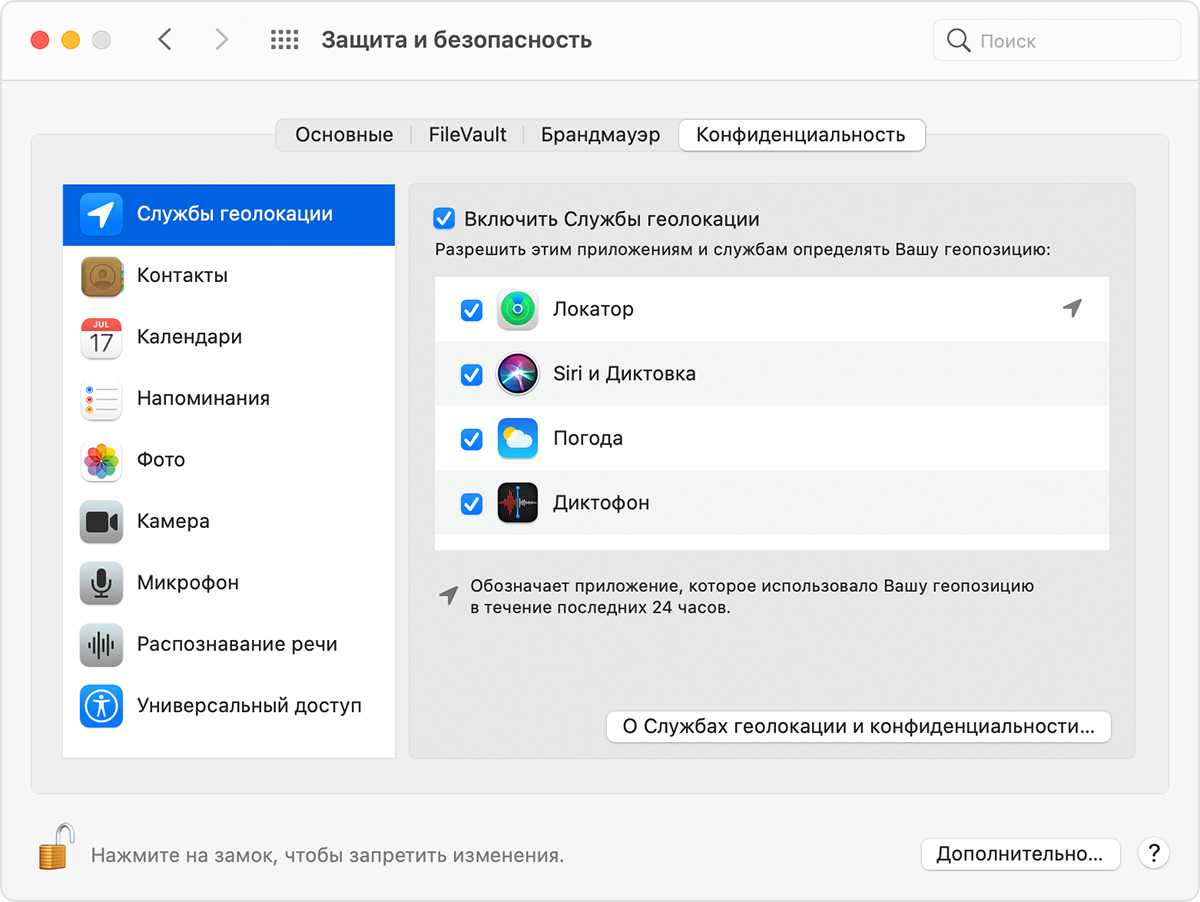
Task: Open Напоминания privacy settings
Action: [202, 399]
